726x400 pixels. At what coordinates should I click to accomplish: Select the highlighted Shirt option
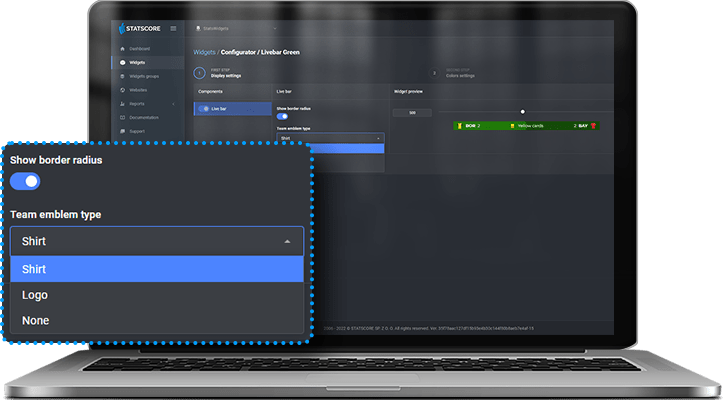[156, 269]
